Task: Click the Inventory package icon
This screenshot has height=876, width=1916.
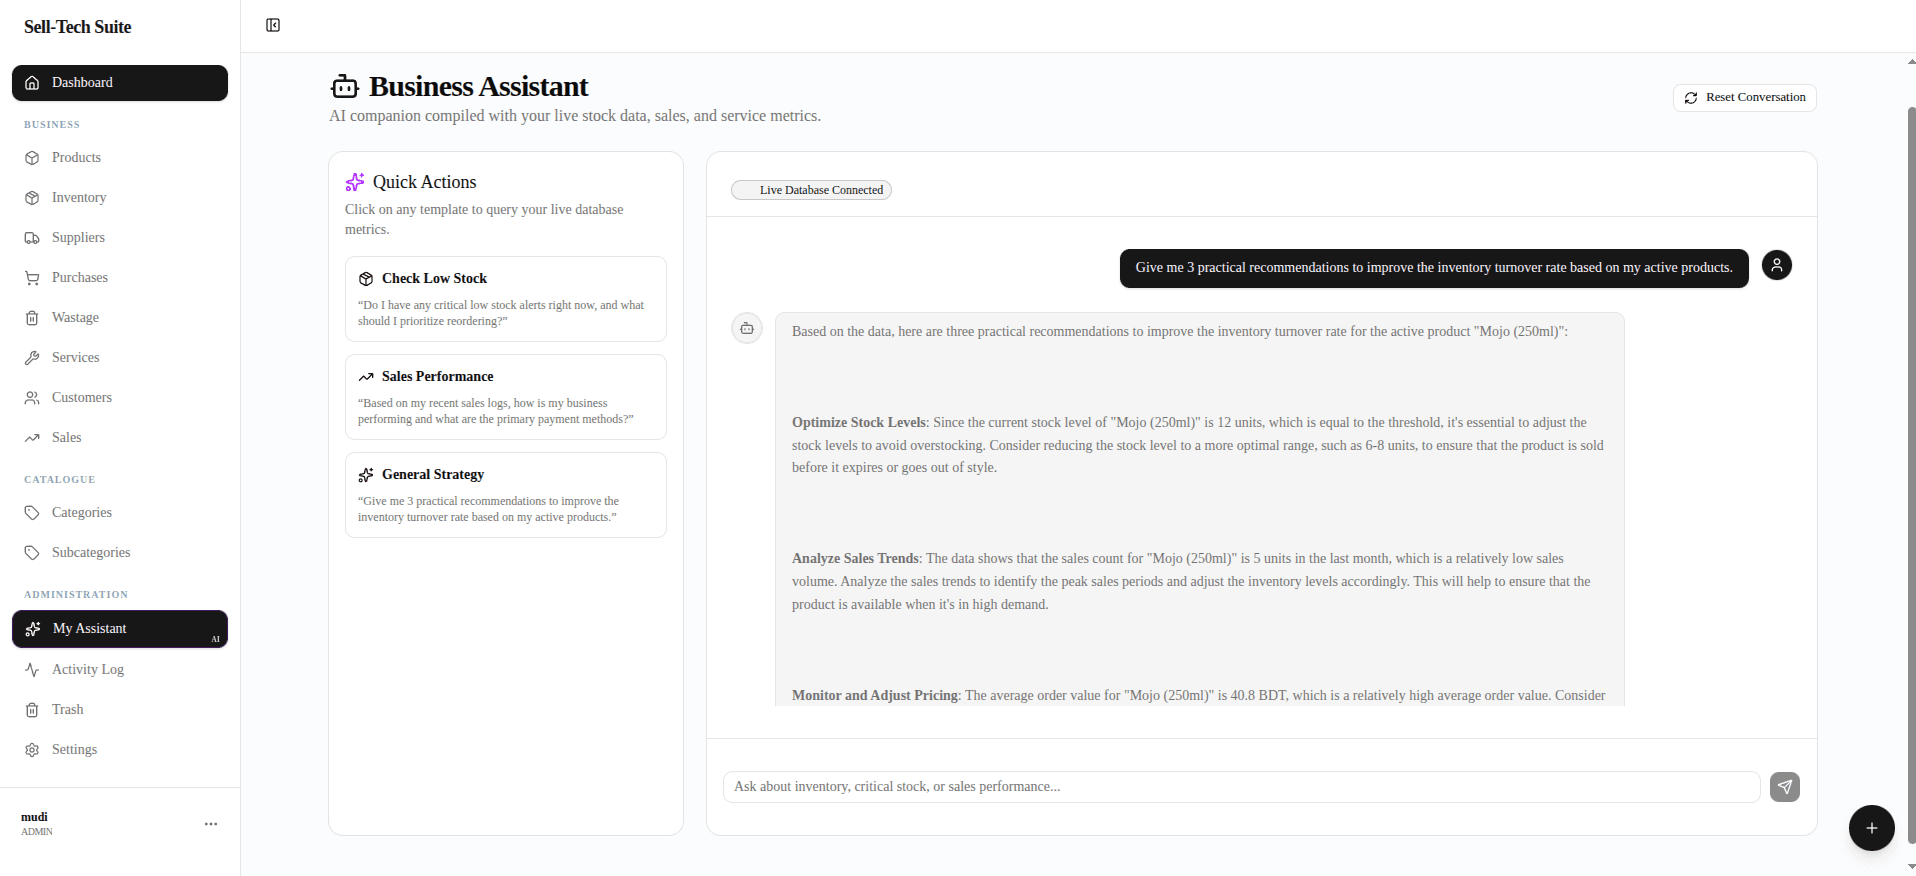Action: (32, 198)
